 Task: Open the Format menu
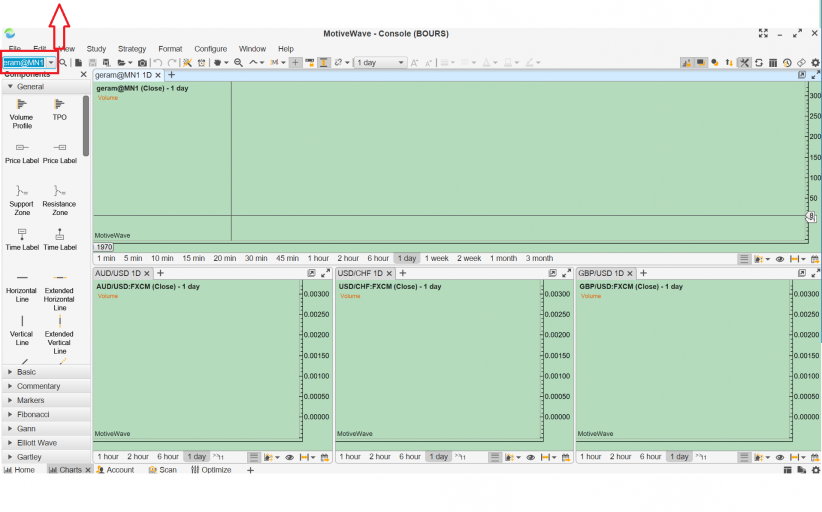[170, 49]
